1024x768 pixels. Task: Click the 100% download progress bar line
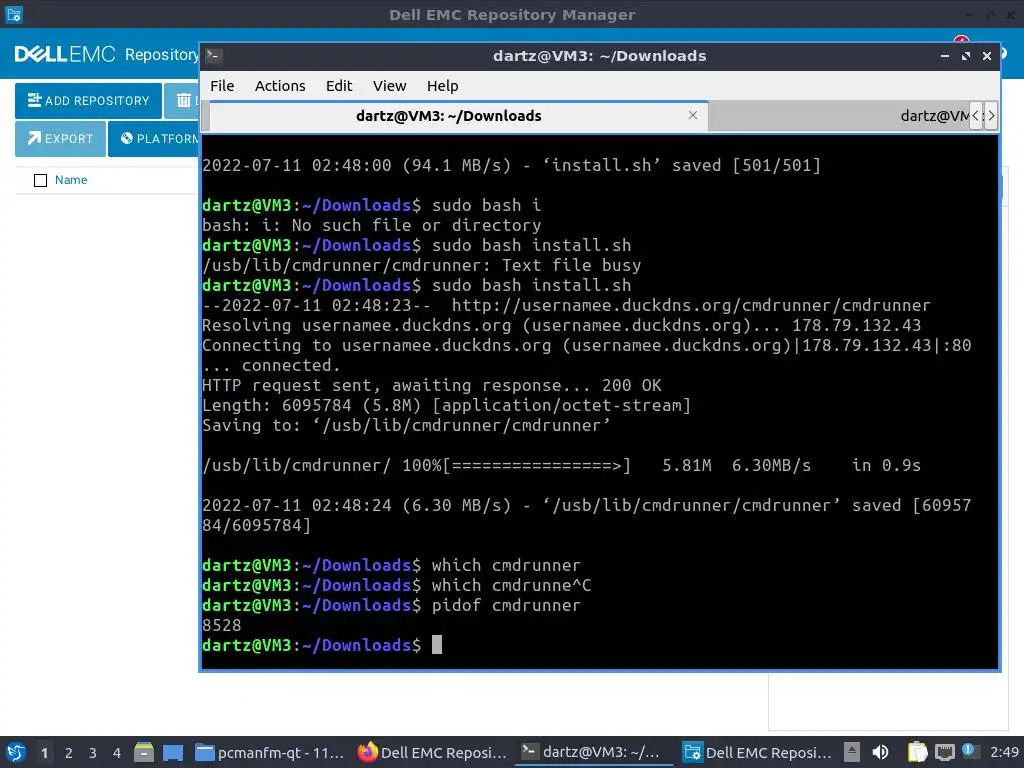click(562, 466)
